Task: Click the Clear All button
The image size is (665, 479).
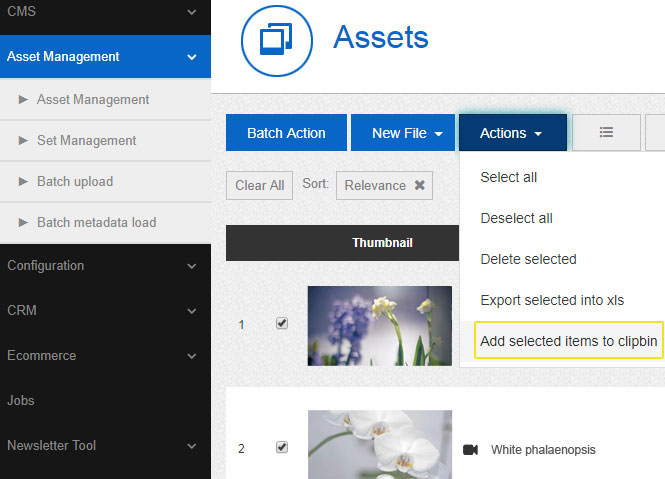Action: point(260,185)
